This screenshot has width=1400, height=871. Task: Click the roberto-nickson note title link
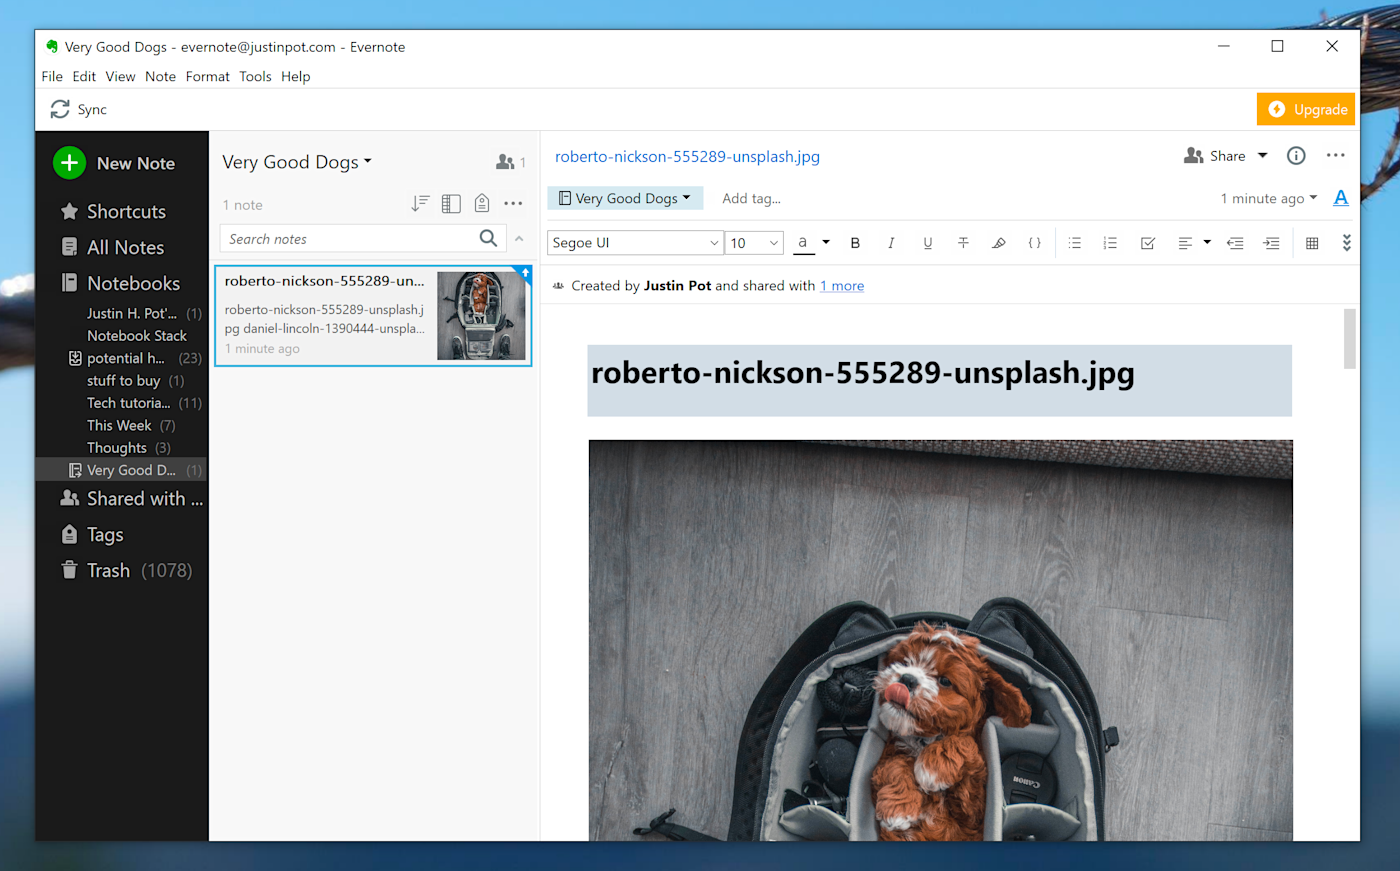click(687, 156)
